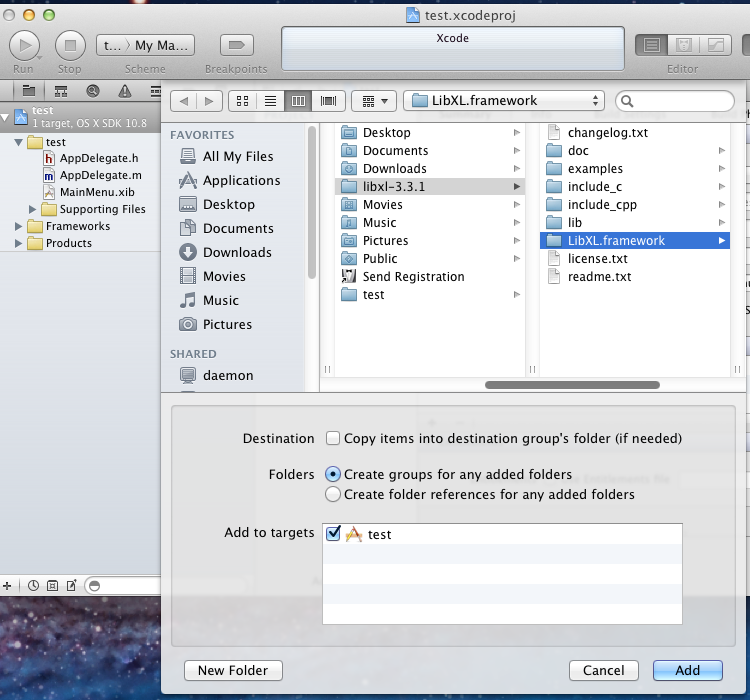
Task: Collapse the test project disclosure triangle
Action: click(5, 117)
